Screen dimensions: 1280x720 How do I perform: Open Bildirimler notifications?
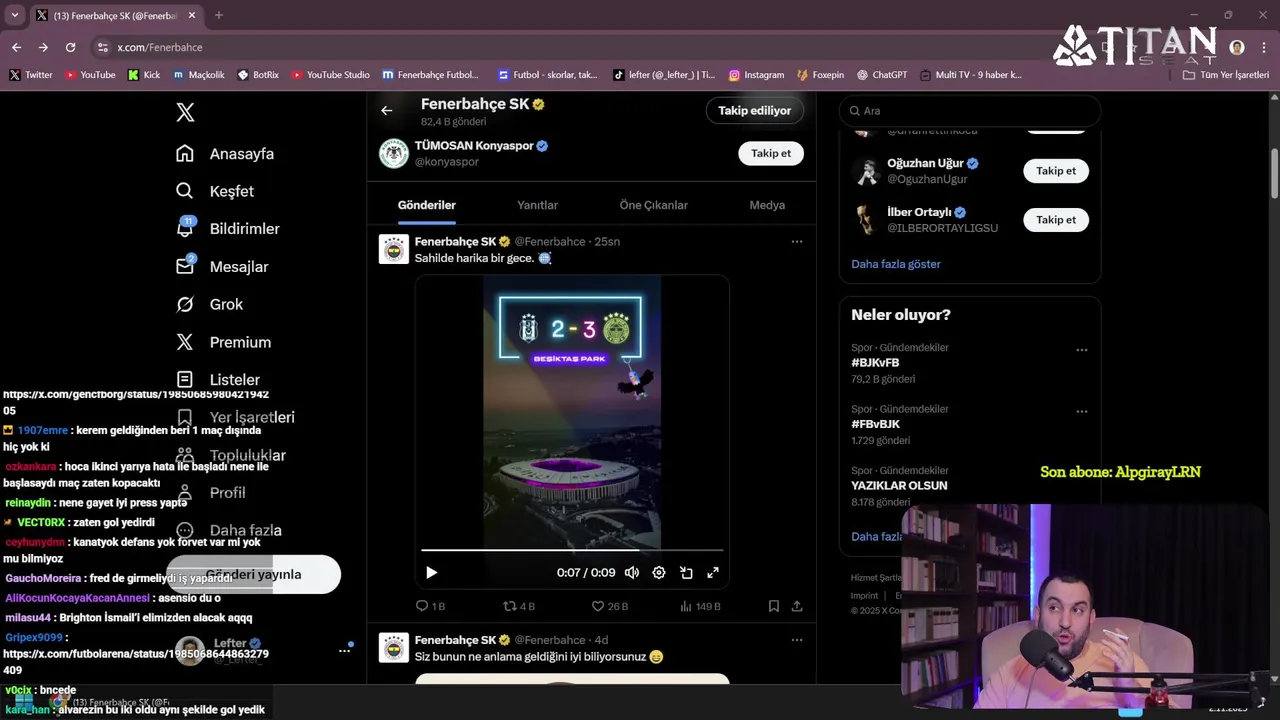[228, 229]
